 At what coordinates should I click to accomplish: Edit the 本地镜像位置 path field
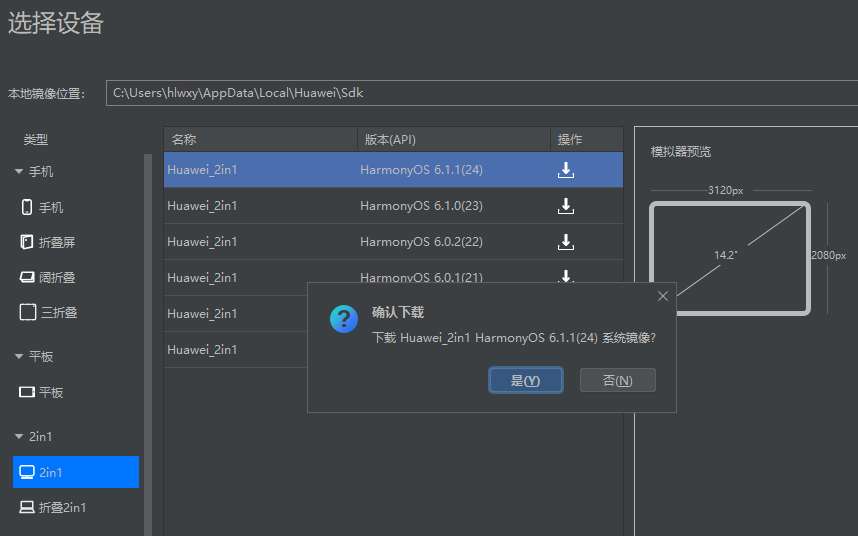[x=482, y=93]
